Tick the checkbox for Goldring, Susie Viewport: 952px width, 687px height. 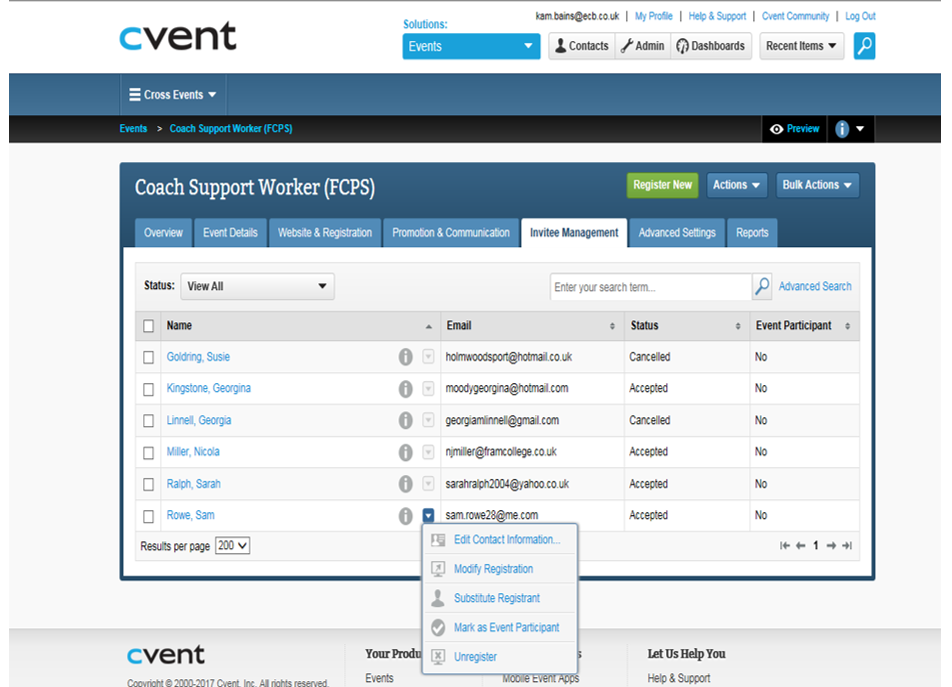(148, 357)
